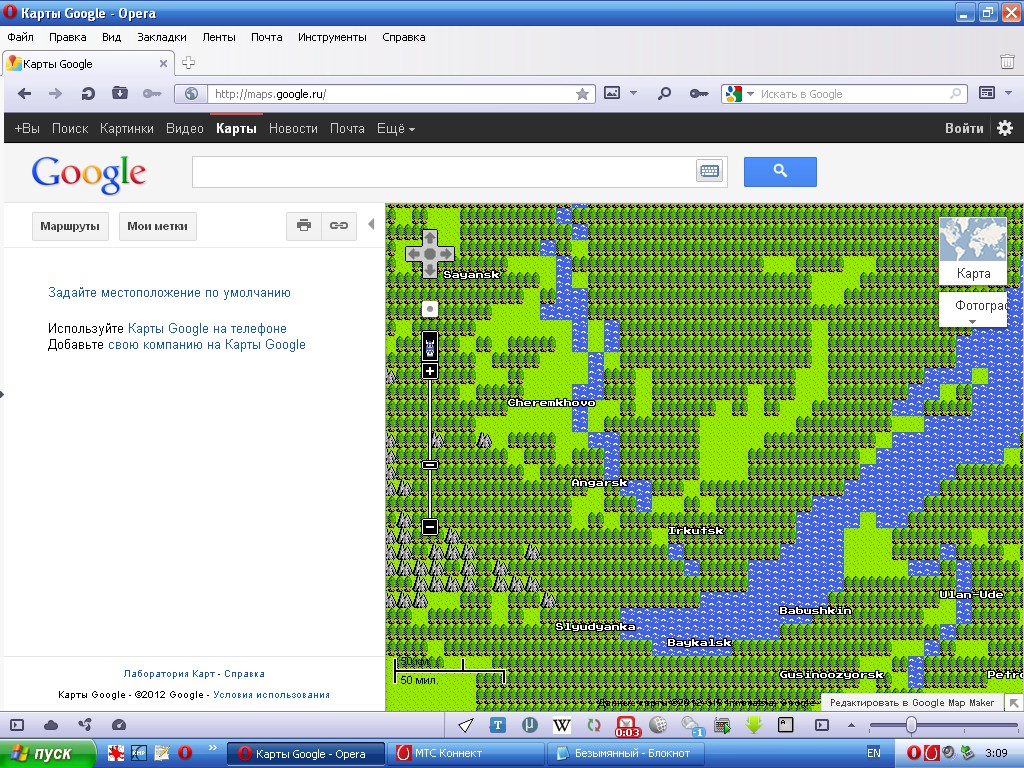Image resolution: width=1024 pixels, height=768 pixels.
Task: Open the on-screen keyboard in the search box
Action: 709,172
